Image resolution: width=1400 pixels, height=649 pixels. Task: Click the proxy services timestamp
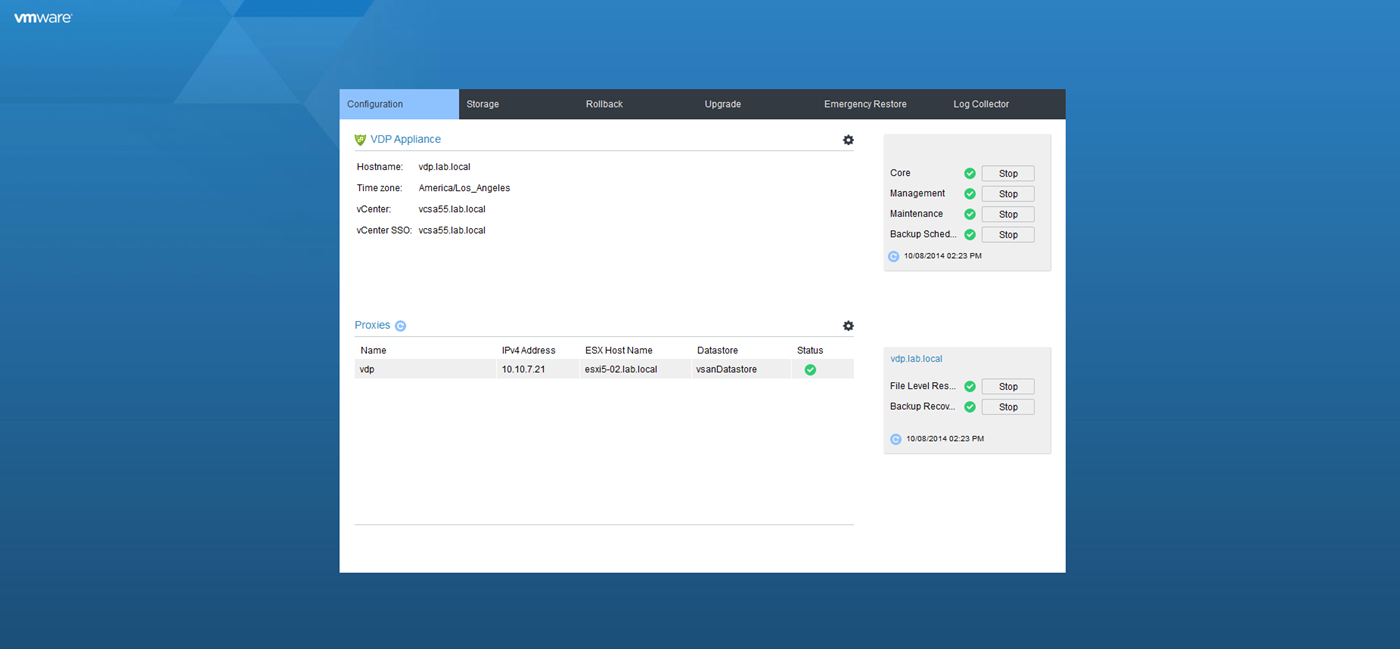(x=945, y=439)
